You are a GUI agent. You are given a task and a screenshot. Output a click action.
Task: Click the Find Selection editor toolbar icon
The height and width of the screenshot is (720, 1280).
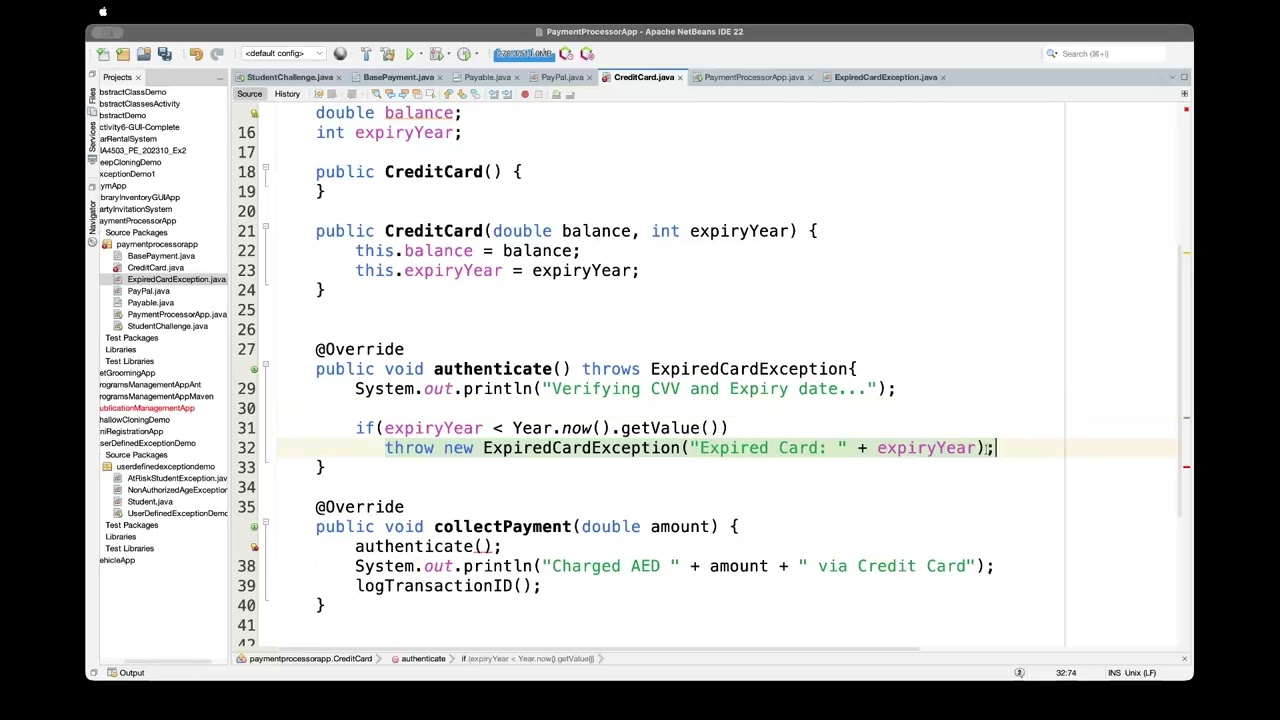[376, 94]
